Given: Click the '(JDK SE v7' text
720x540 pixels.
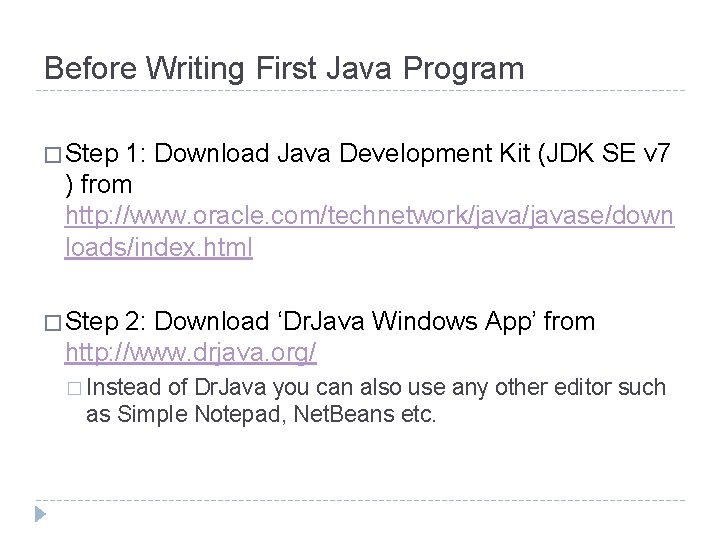Looking at the screenshot, I should pyautogui.click(x=611, y=155).
